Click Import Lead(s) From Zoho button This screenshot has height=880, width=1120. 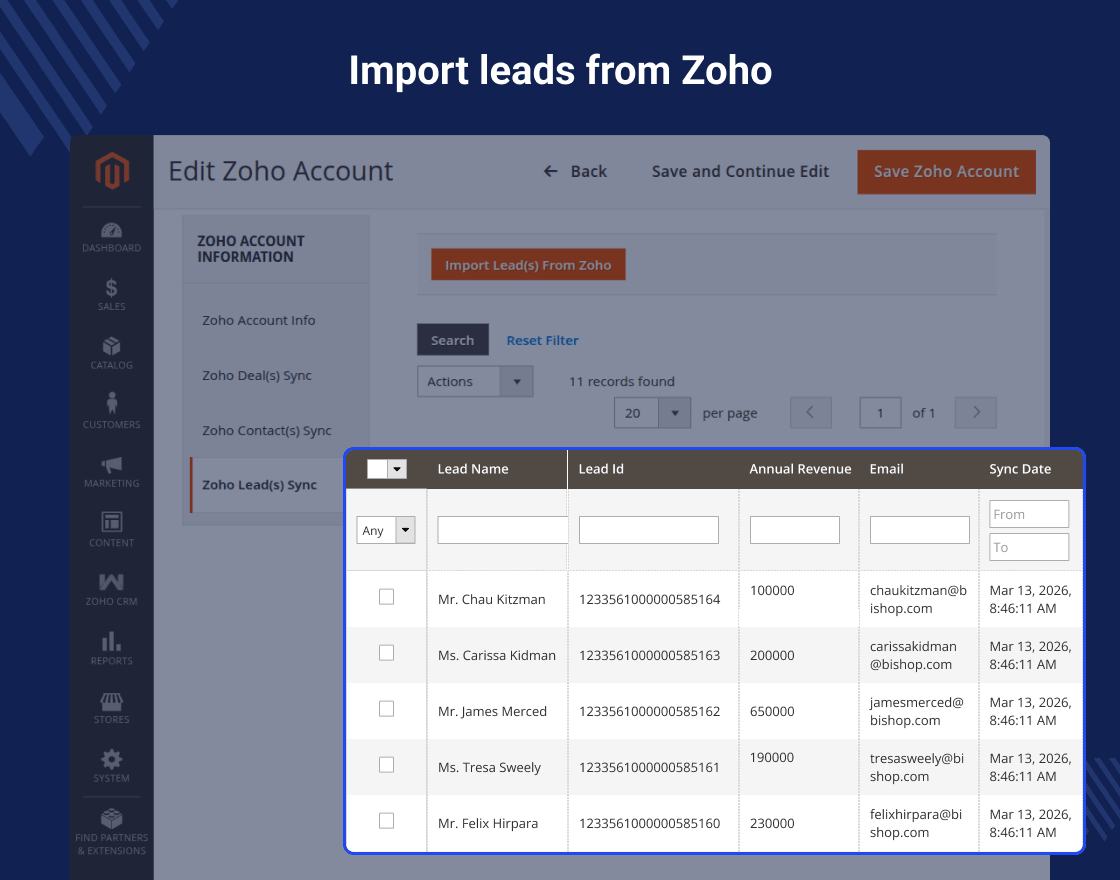(528, 265)
